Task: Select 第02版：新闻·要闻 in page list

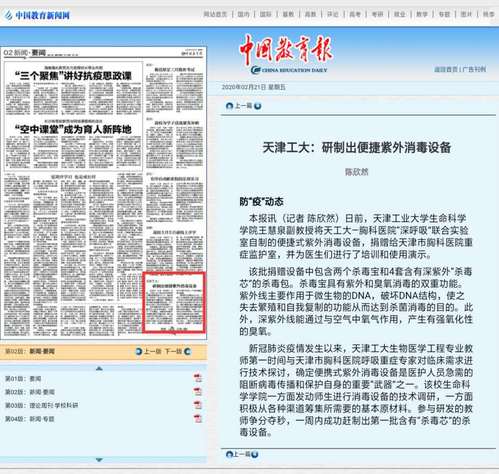Action: pyautogui.click(x=30, y=392)
